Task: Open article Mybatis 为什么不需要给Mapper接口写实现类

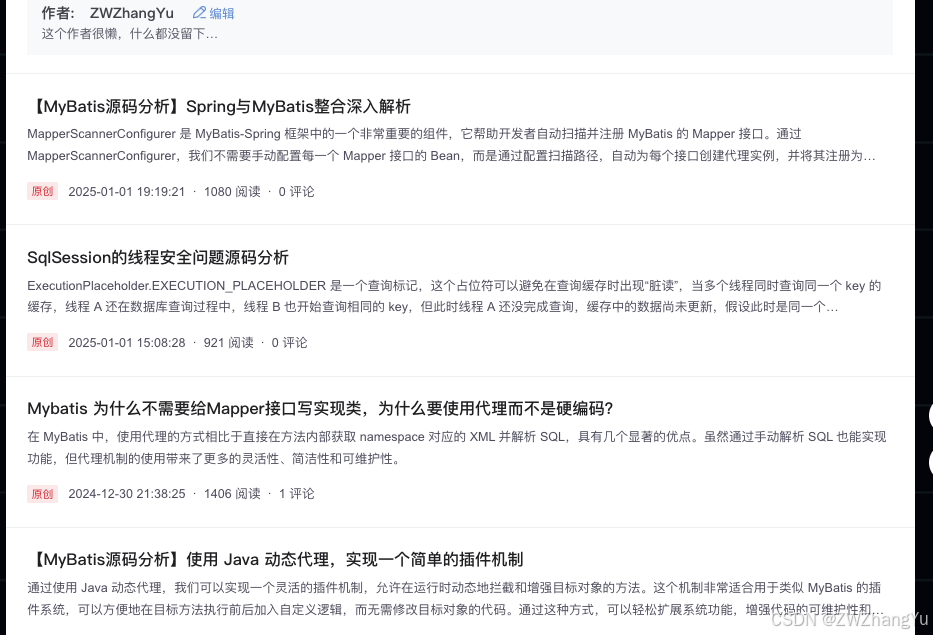Action: point(320,409)
